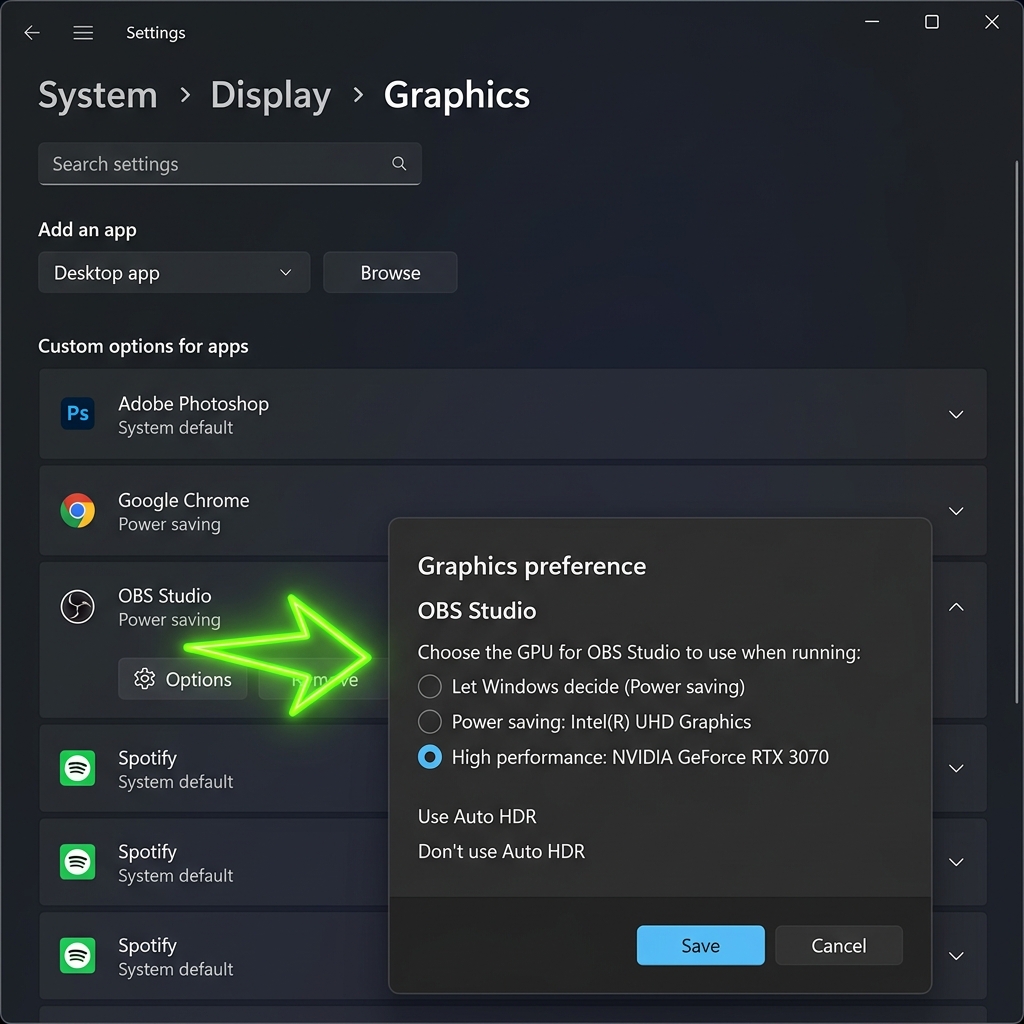1024x1024 pixels.
Task: Click the back arrow icon
Action: click(x=31, y=33)
